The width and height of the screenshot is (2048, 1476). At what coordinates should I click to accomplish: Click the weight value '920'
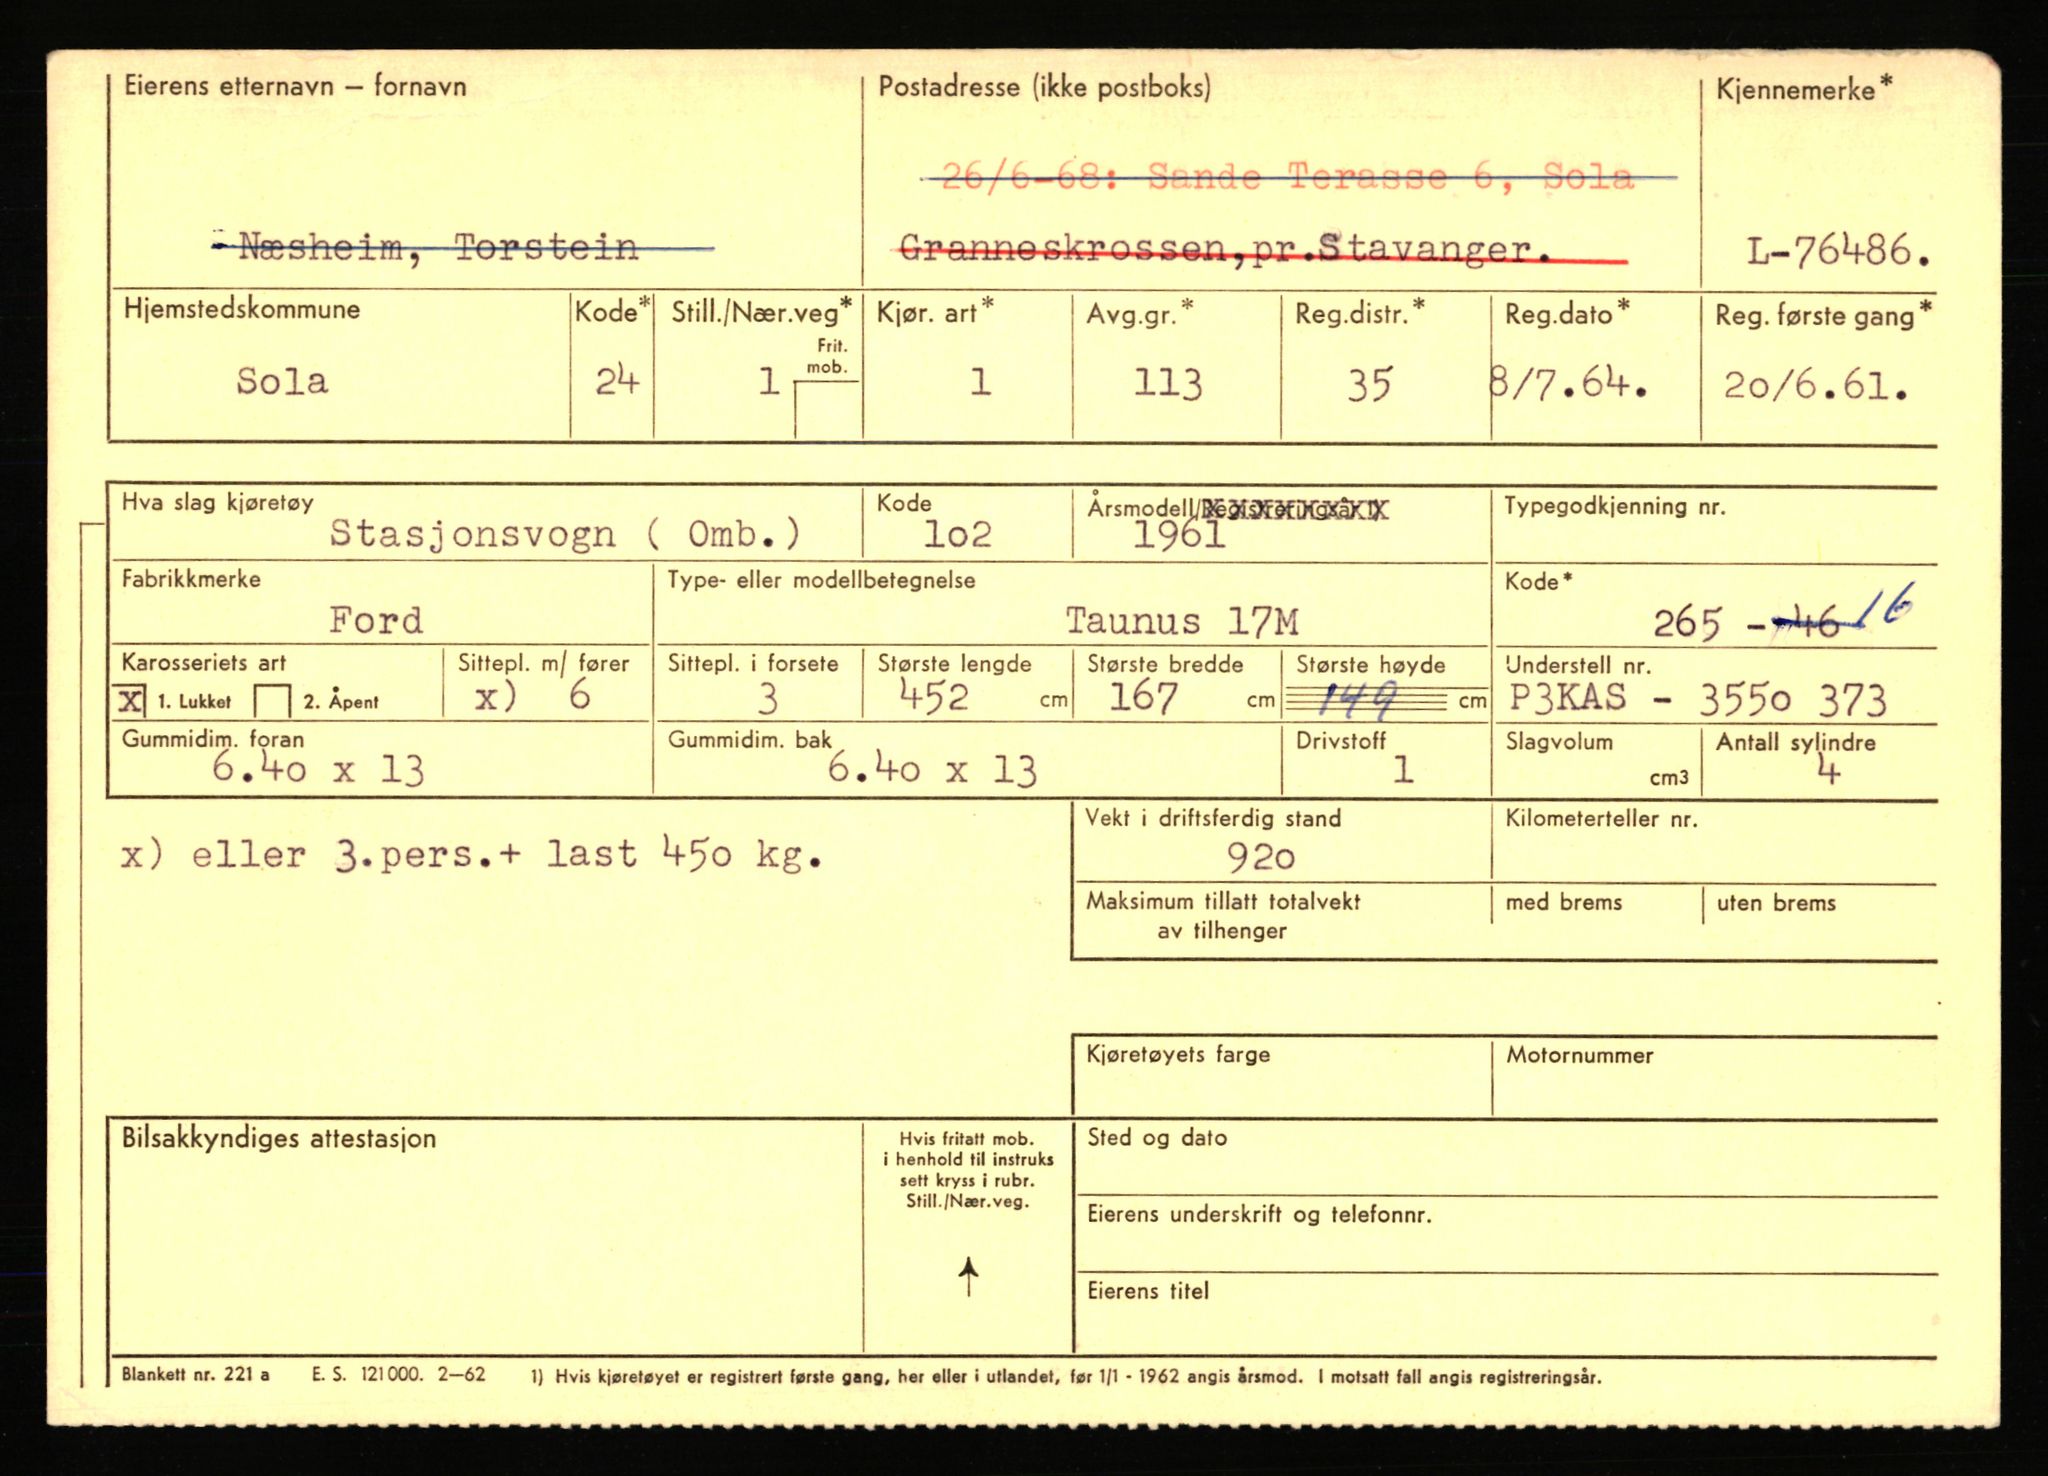pyautogui.click(x=1260, y=857)
